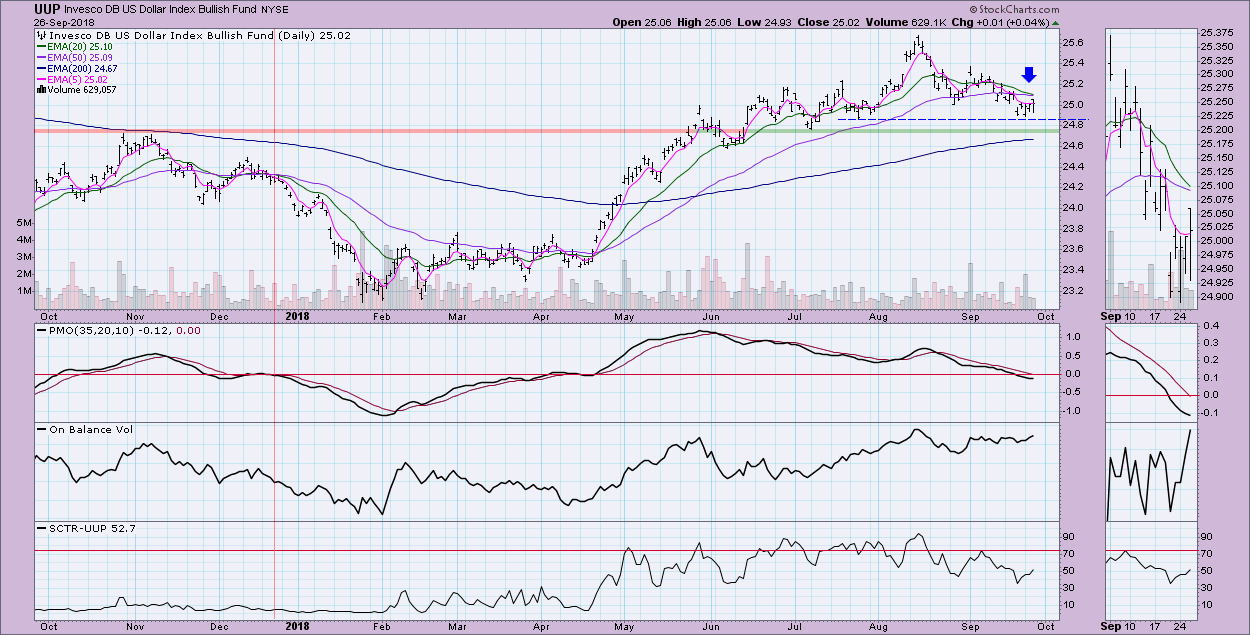Click the green EMA(20) legend line marker

(x=40, y=46)
